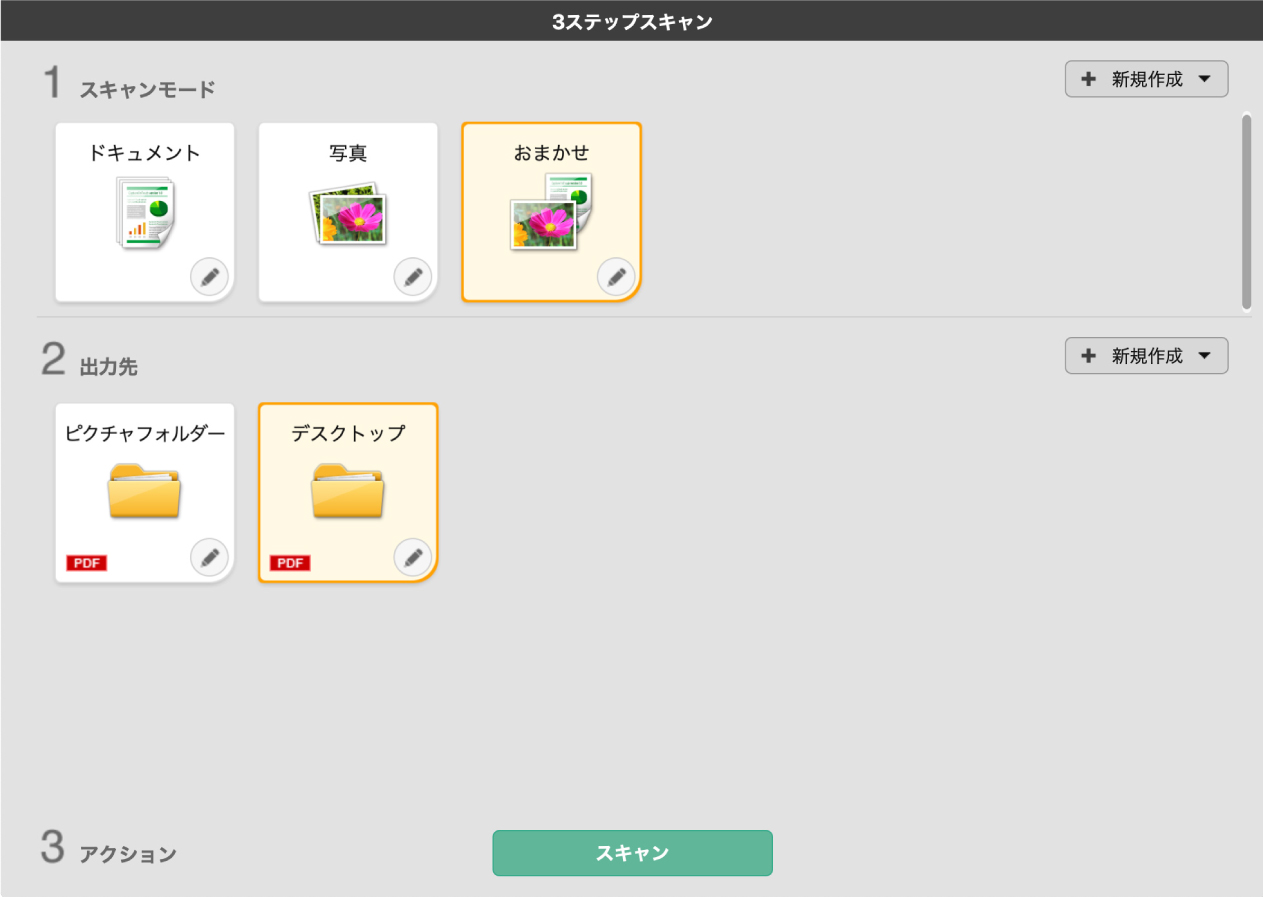Click the document pages icon in ドキュメント
Screen dimensions: 1263x897
click(146, 214)
